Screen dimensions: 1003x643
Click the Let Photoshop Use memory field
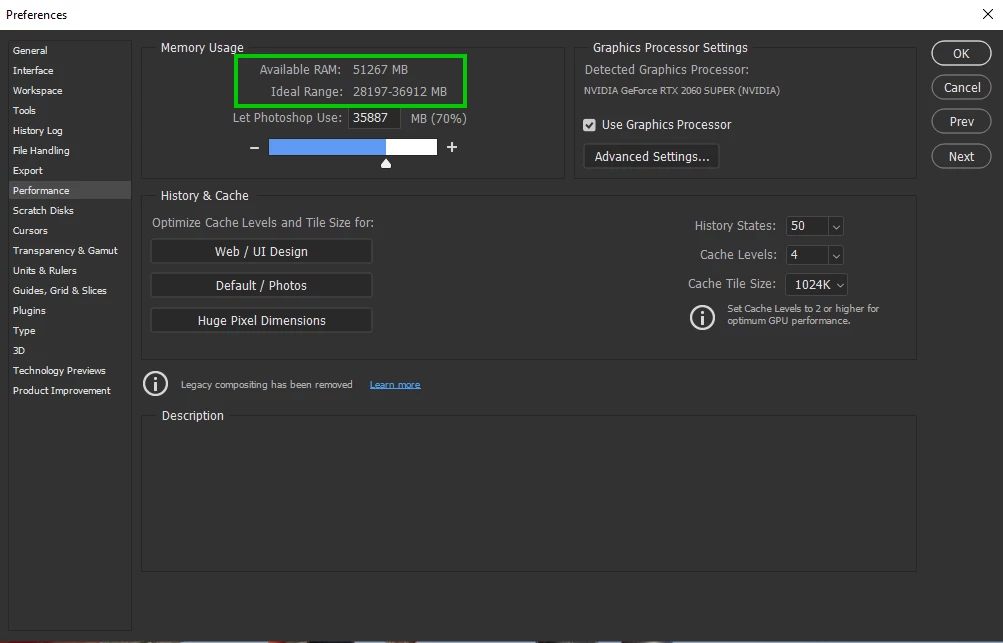tap(374, 118)
